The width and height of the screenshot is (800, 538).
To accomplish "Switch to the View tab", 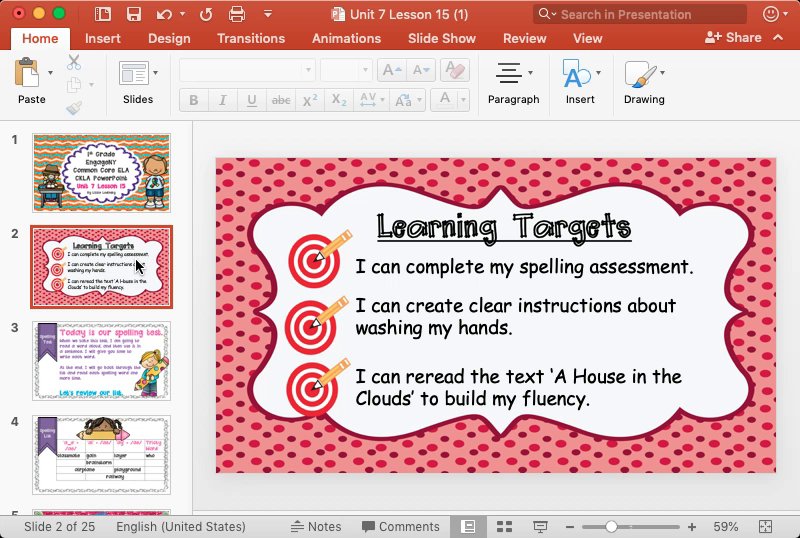I will 587,38.
